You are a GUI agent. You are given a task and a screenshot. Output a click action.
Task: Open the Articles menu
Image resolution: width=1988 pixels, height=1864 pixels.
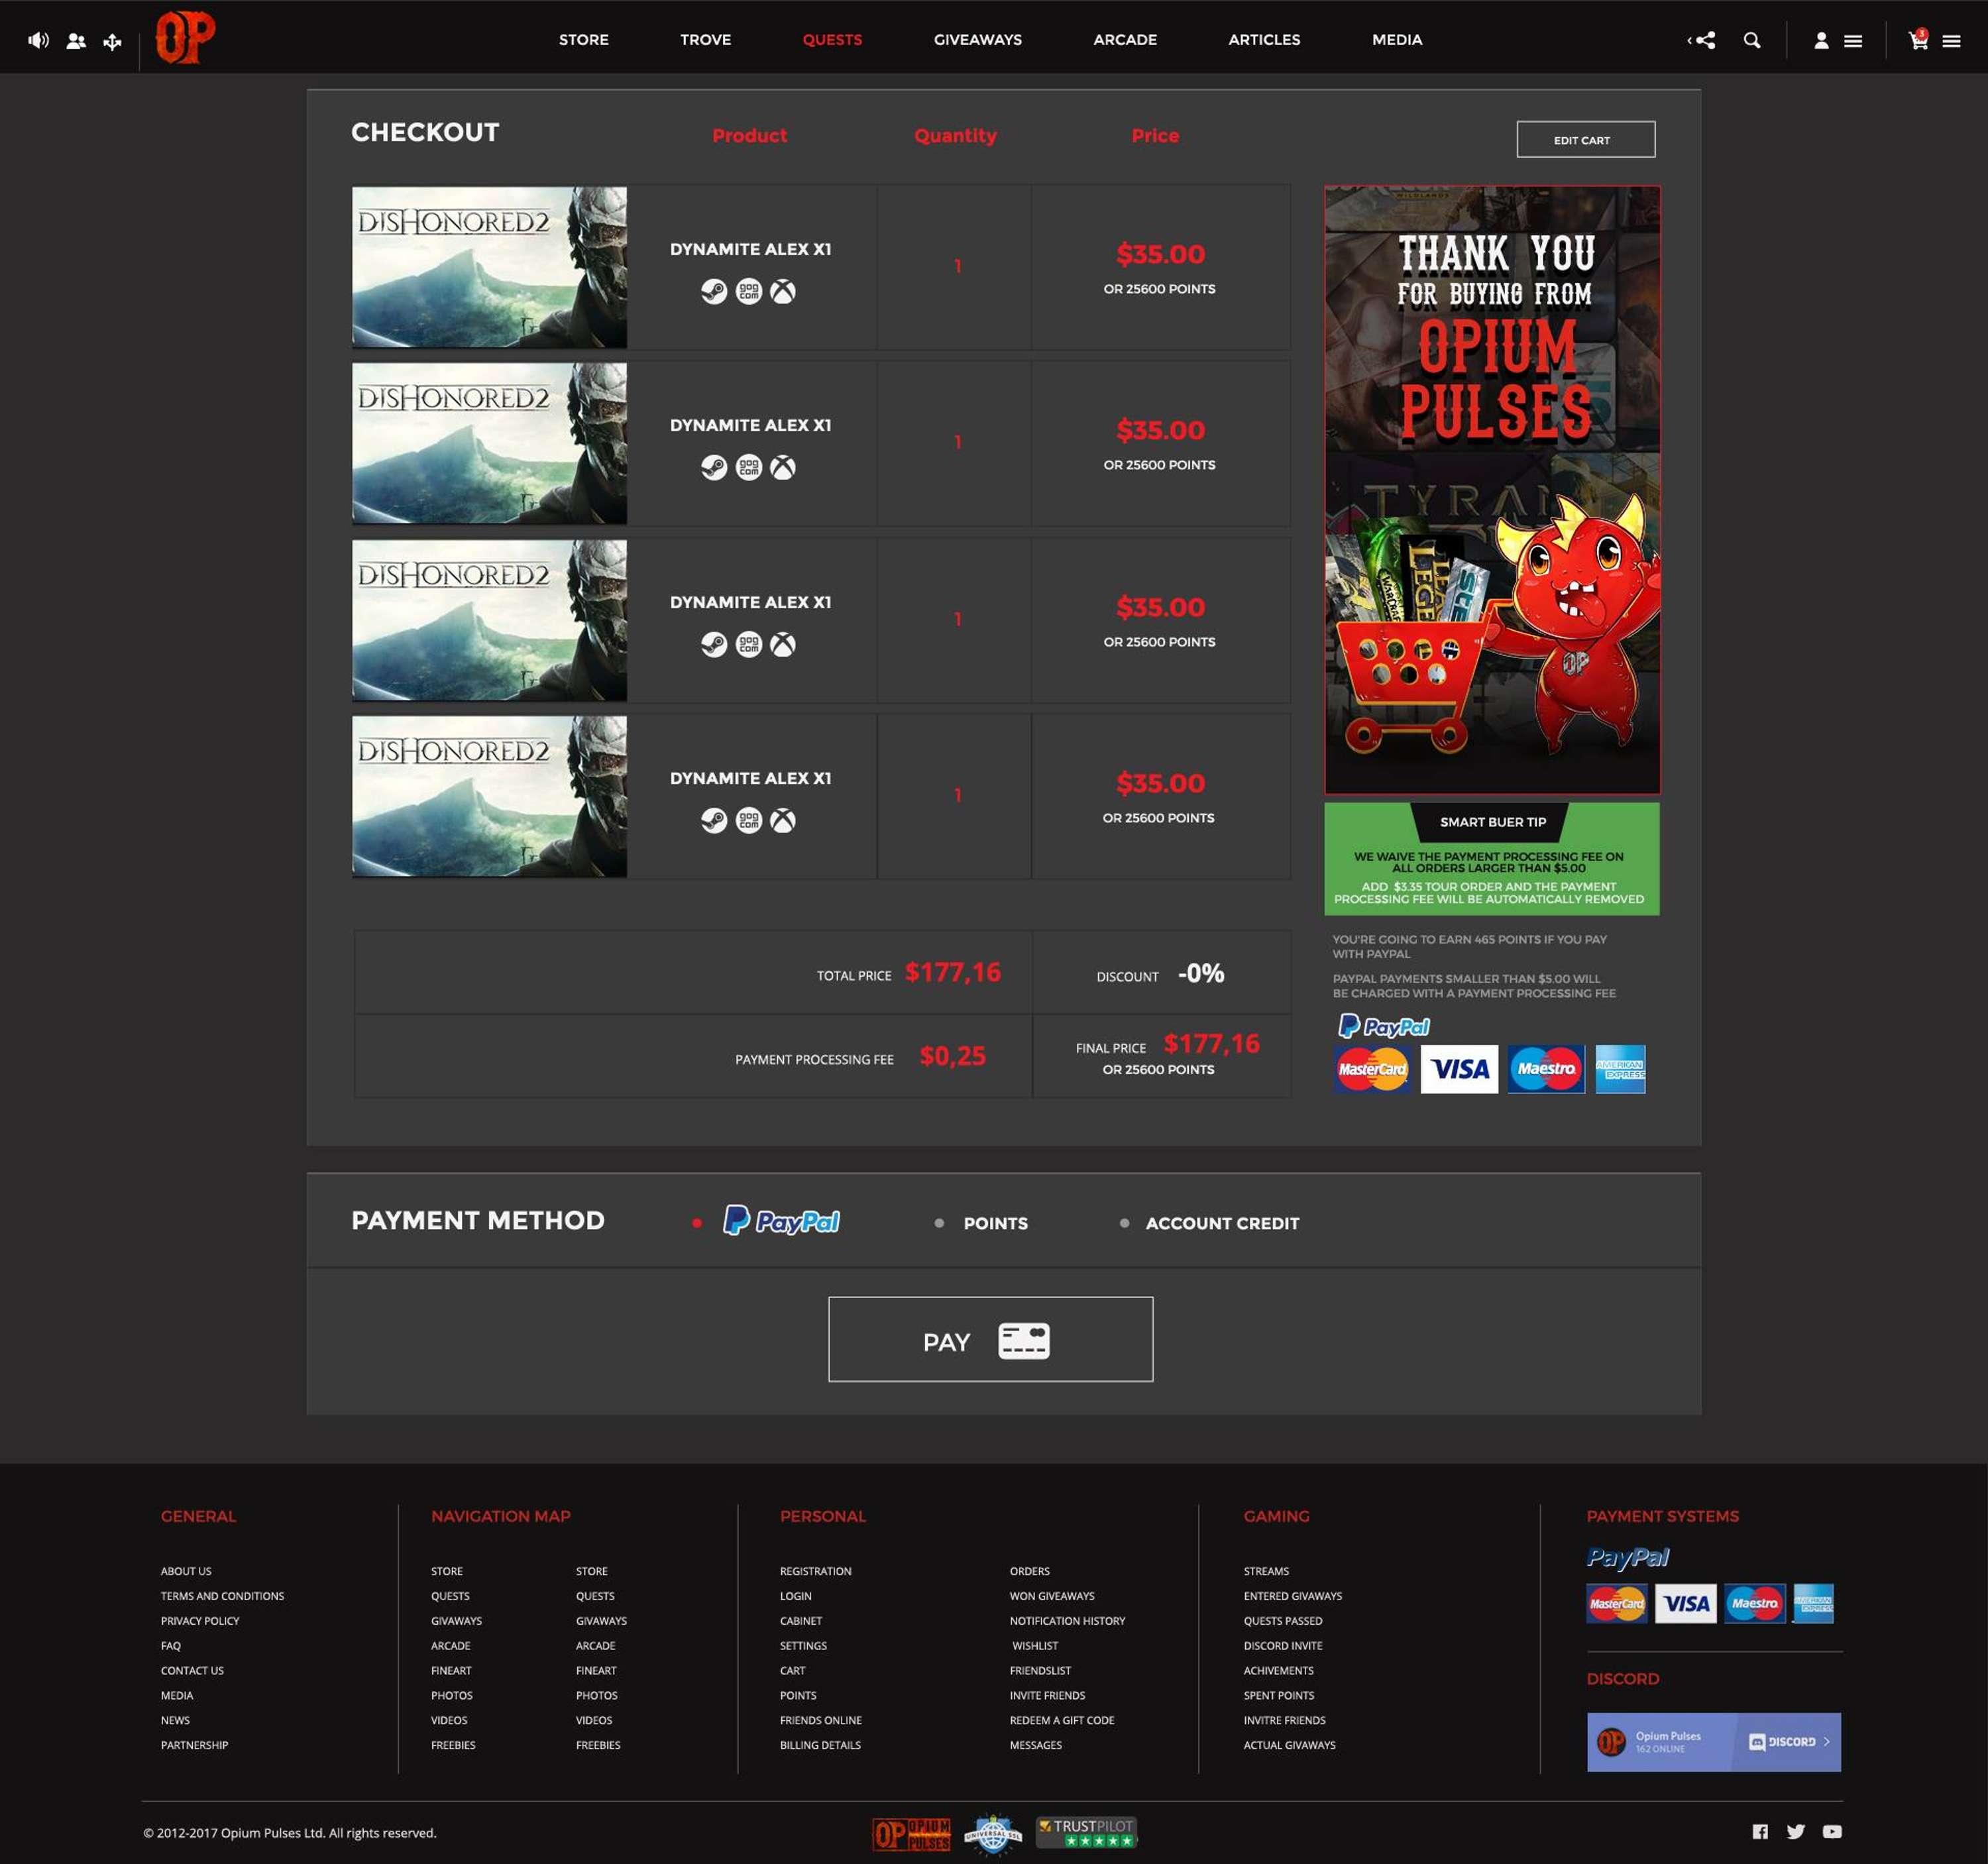point(1264,40)
